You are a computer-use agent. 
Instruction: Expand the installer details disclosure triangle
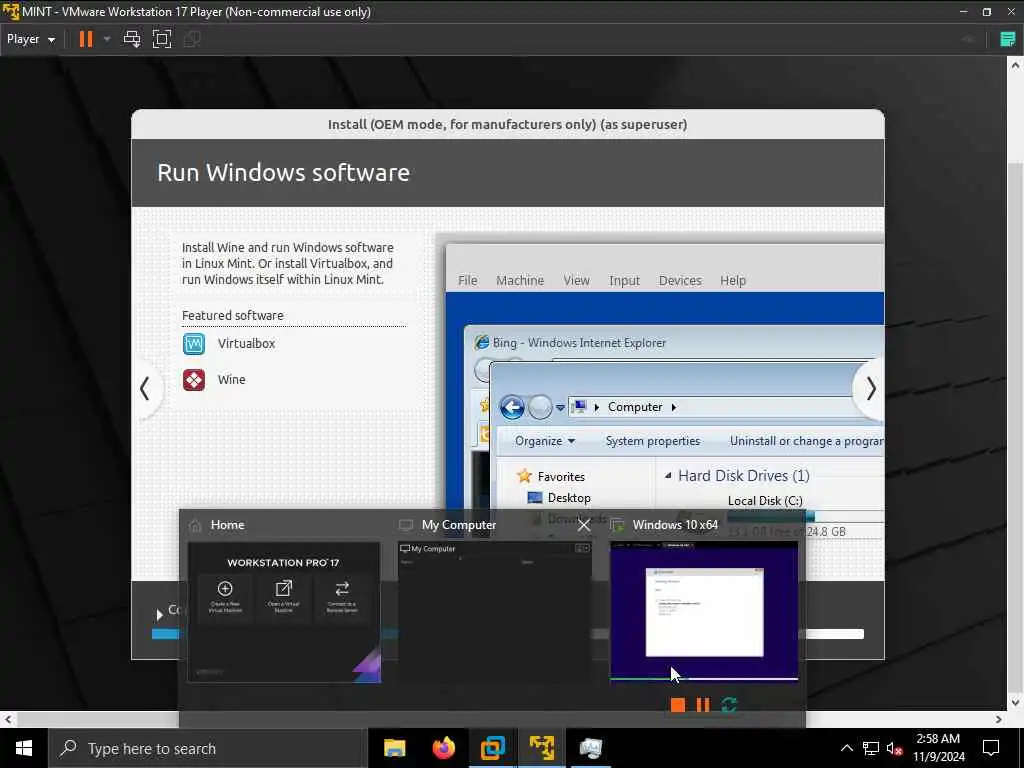point(159,615)
